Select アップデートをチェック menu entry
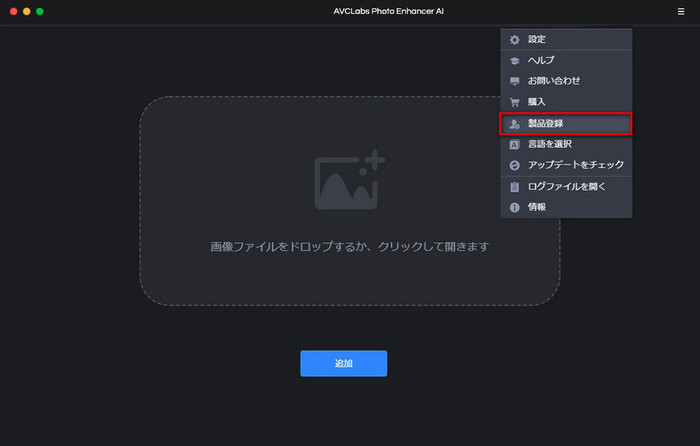 [x=566, y=165]
